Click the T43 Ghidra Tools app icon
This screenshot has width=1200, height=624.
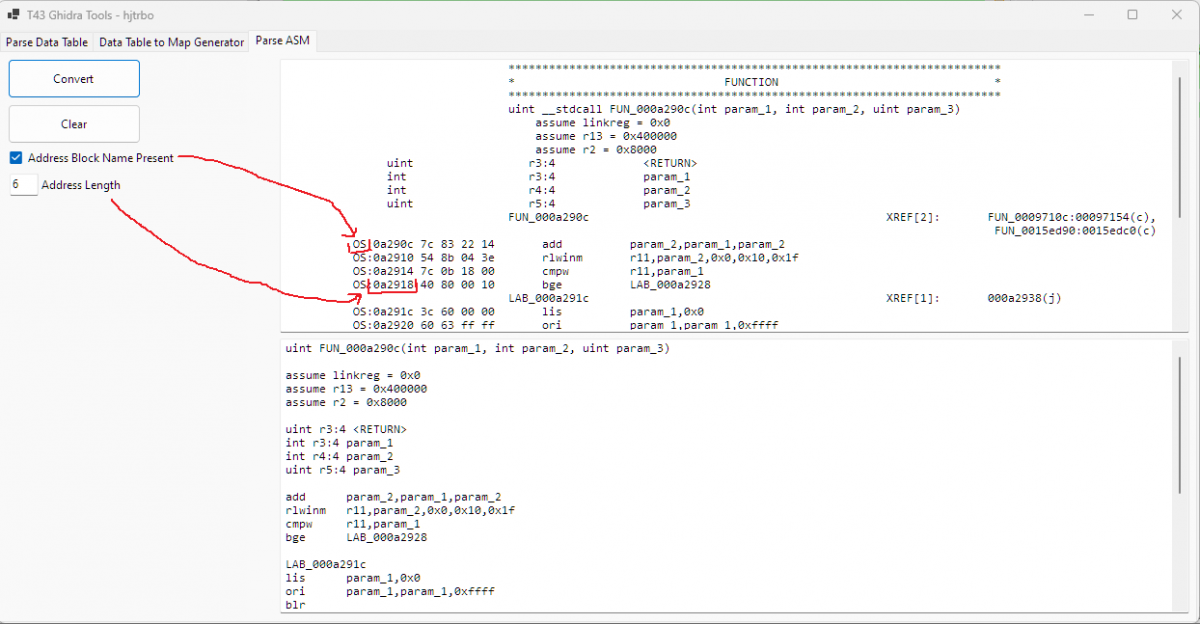(14, 15)
